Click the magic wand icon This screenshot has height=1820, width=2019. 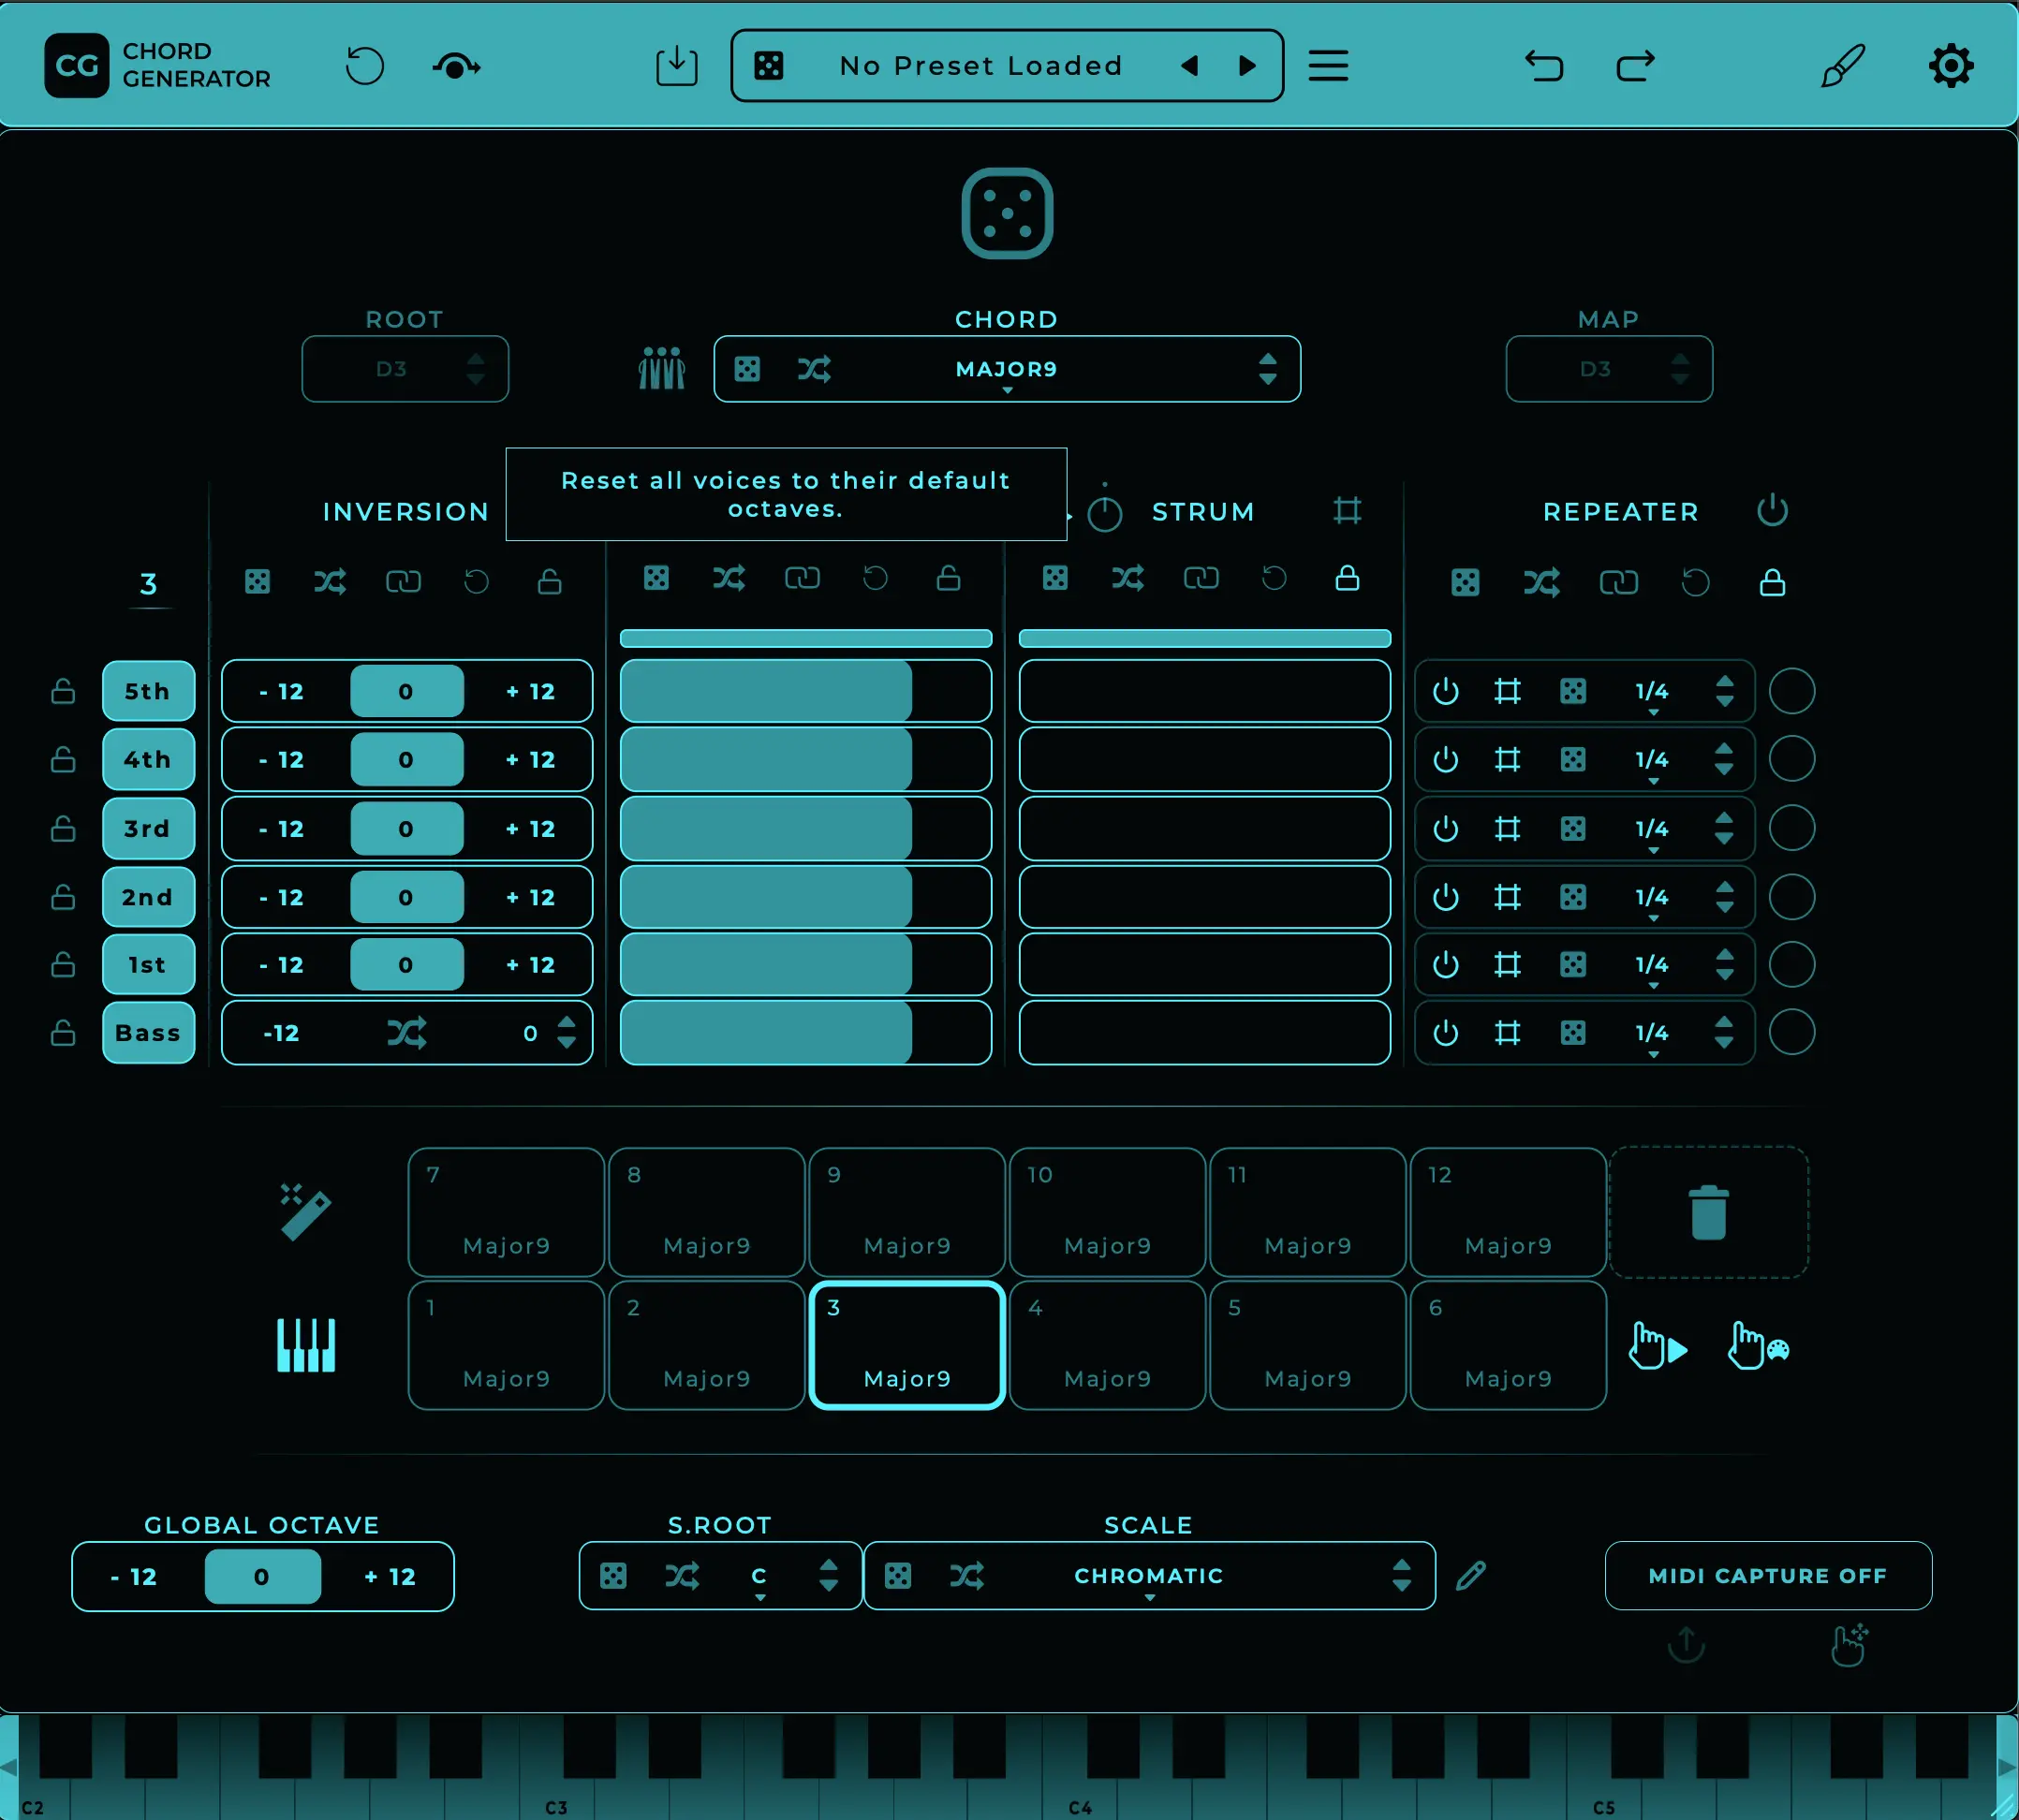click(x=305, y=1212)
